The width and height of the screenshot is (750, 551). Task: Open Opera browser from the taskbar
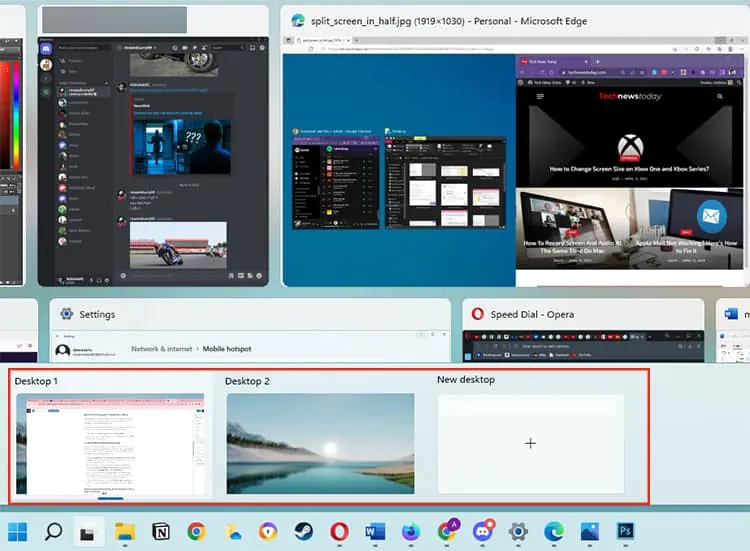(x=339, y=531)
